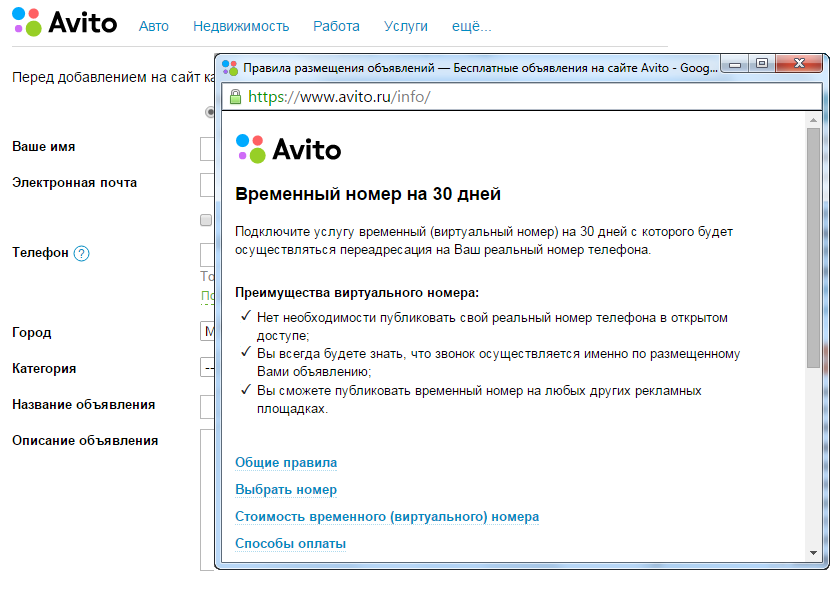Click the Перед добавлением на сайт text

point(113,77)
